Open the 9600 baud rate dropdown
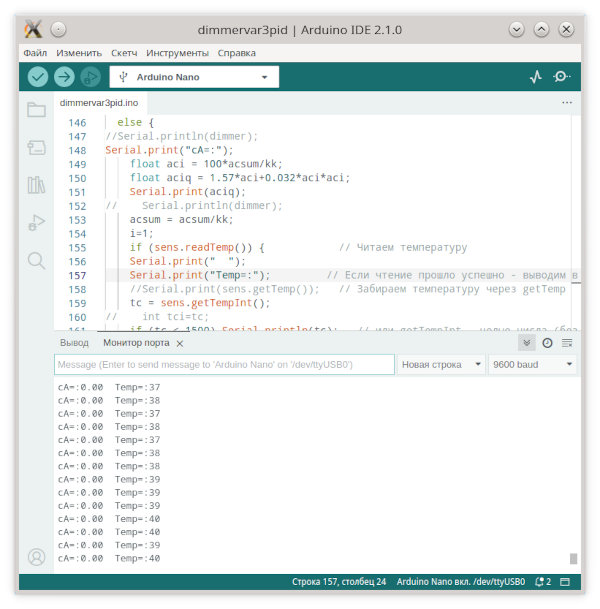 (x=532, y=365)
